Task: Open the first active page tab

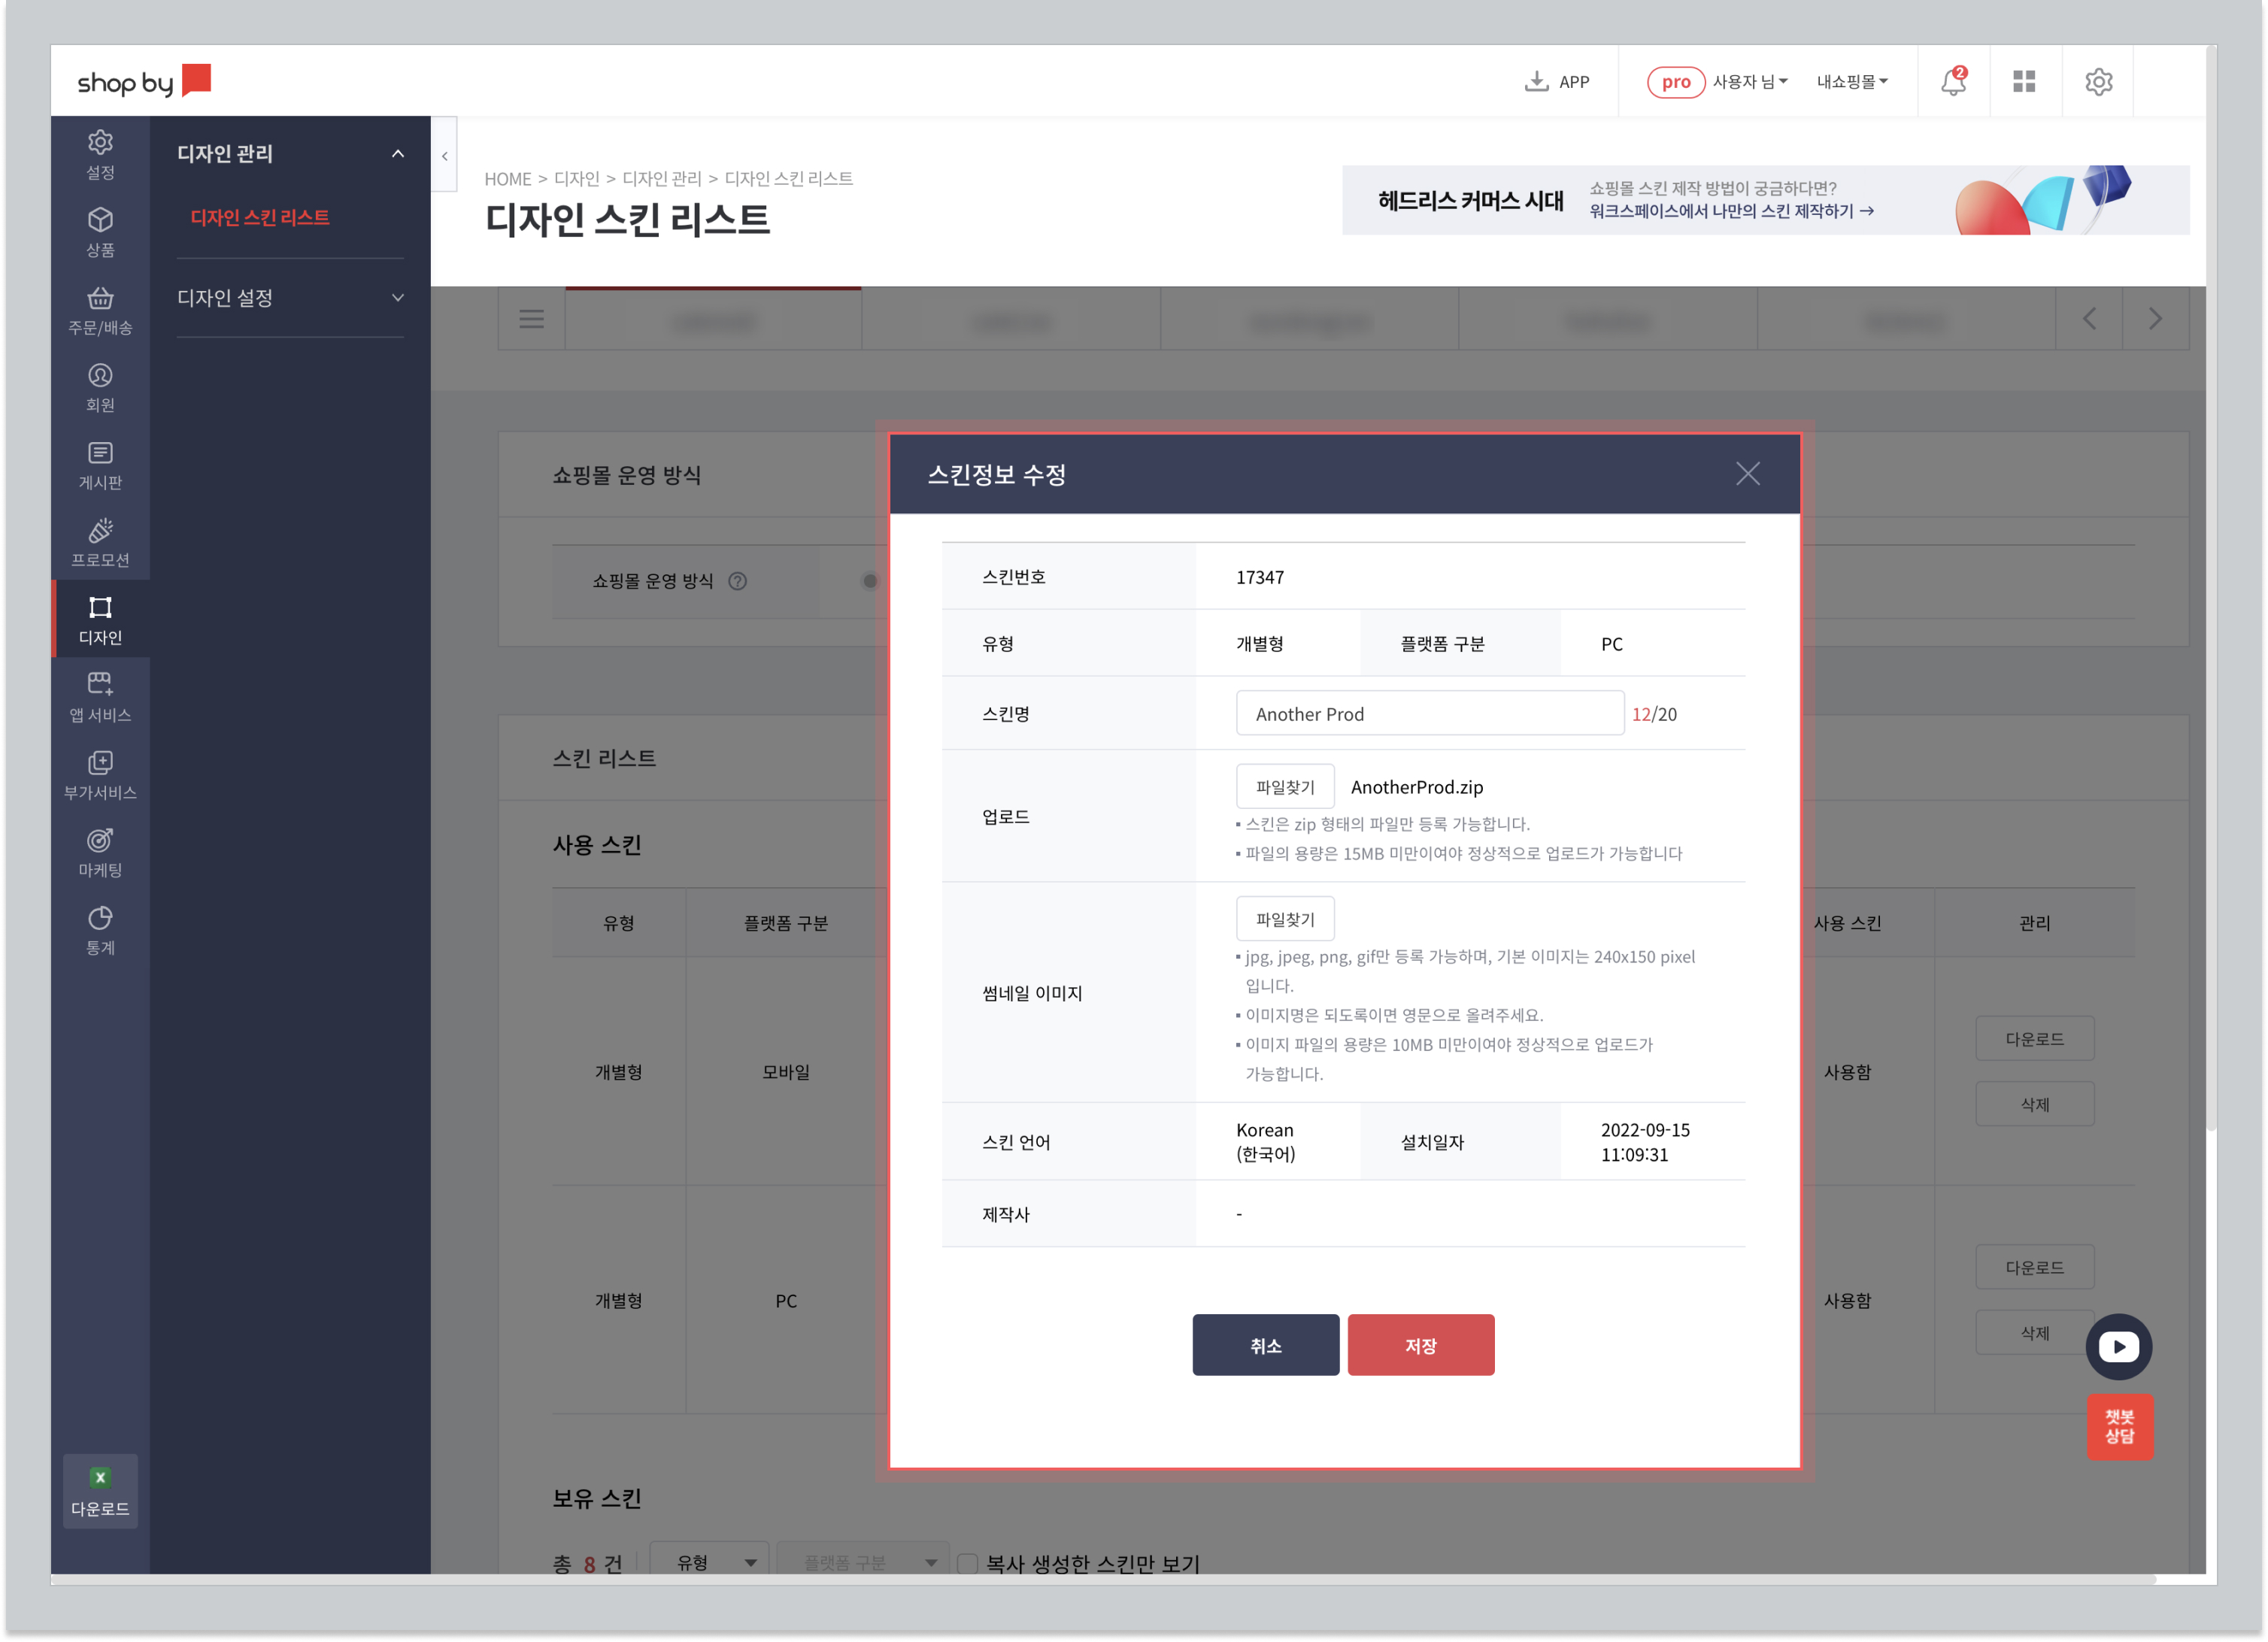Action: click(713, 319)
